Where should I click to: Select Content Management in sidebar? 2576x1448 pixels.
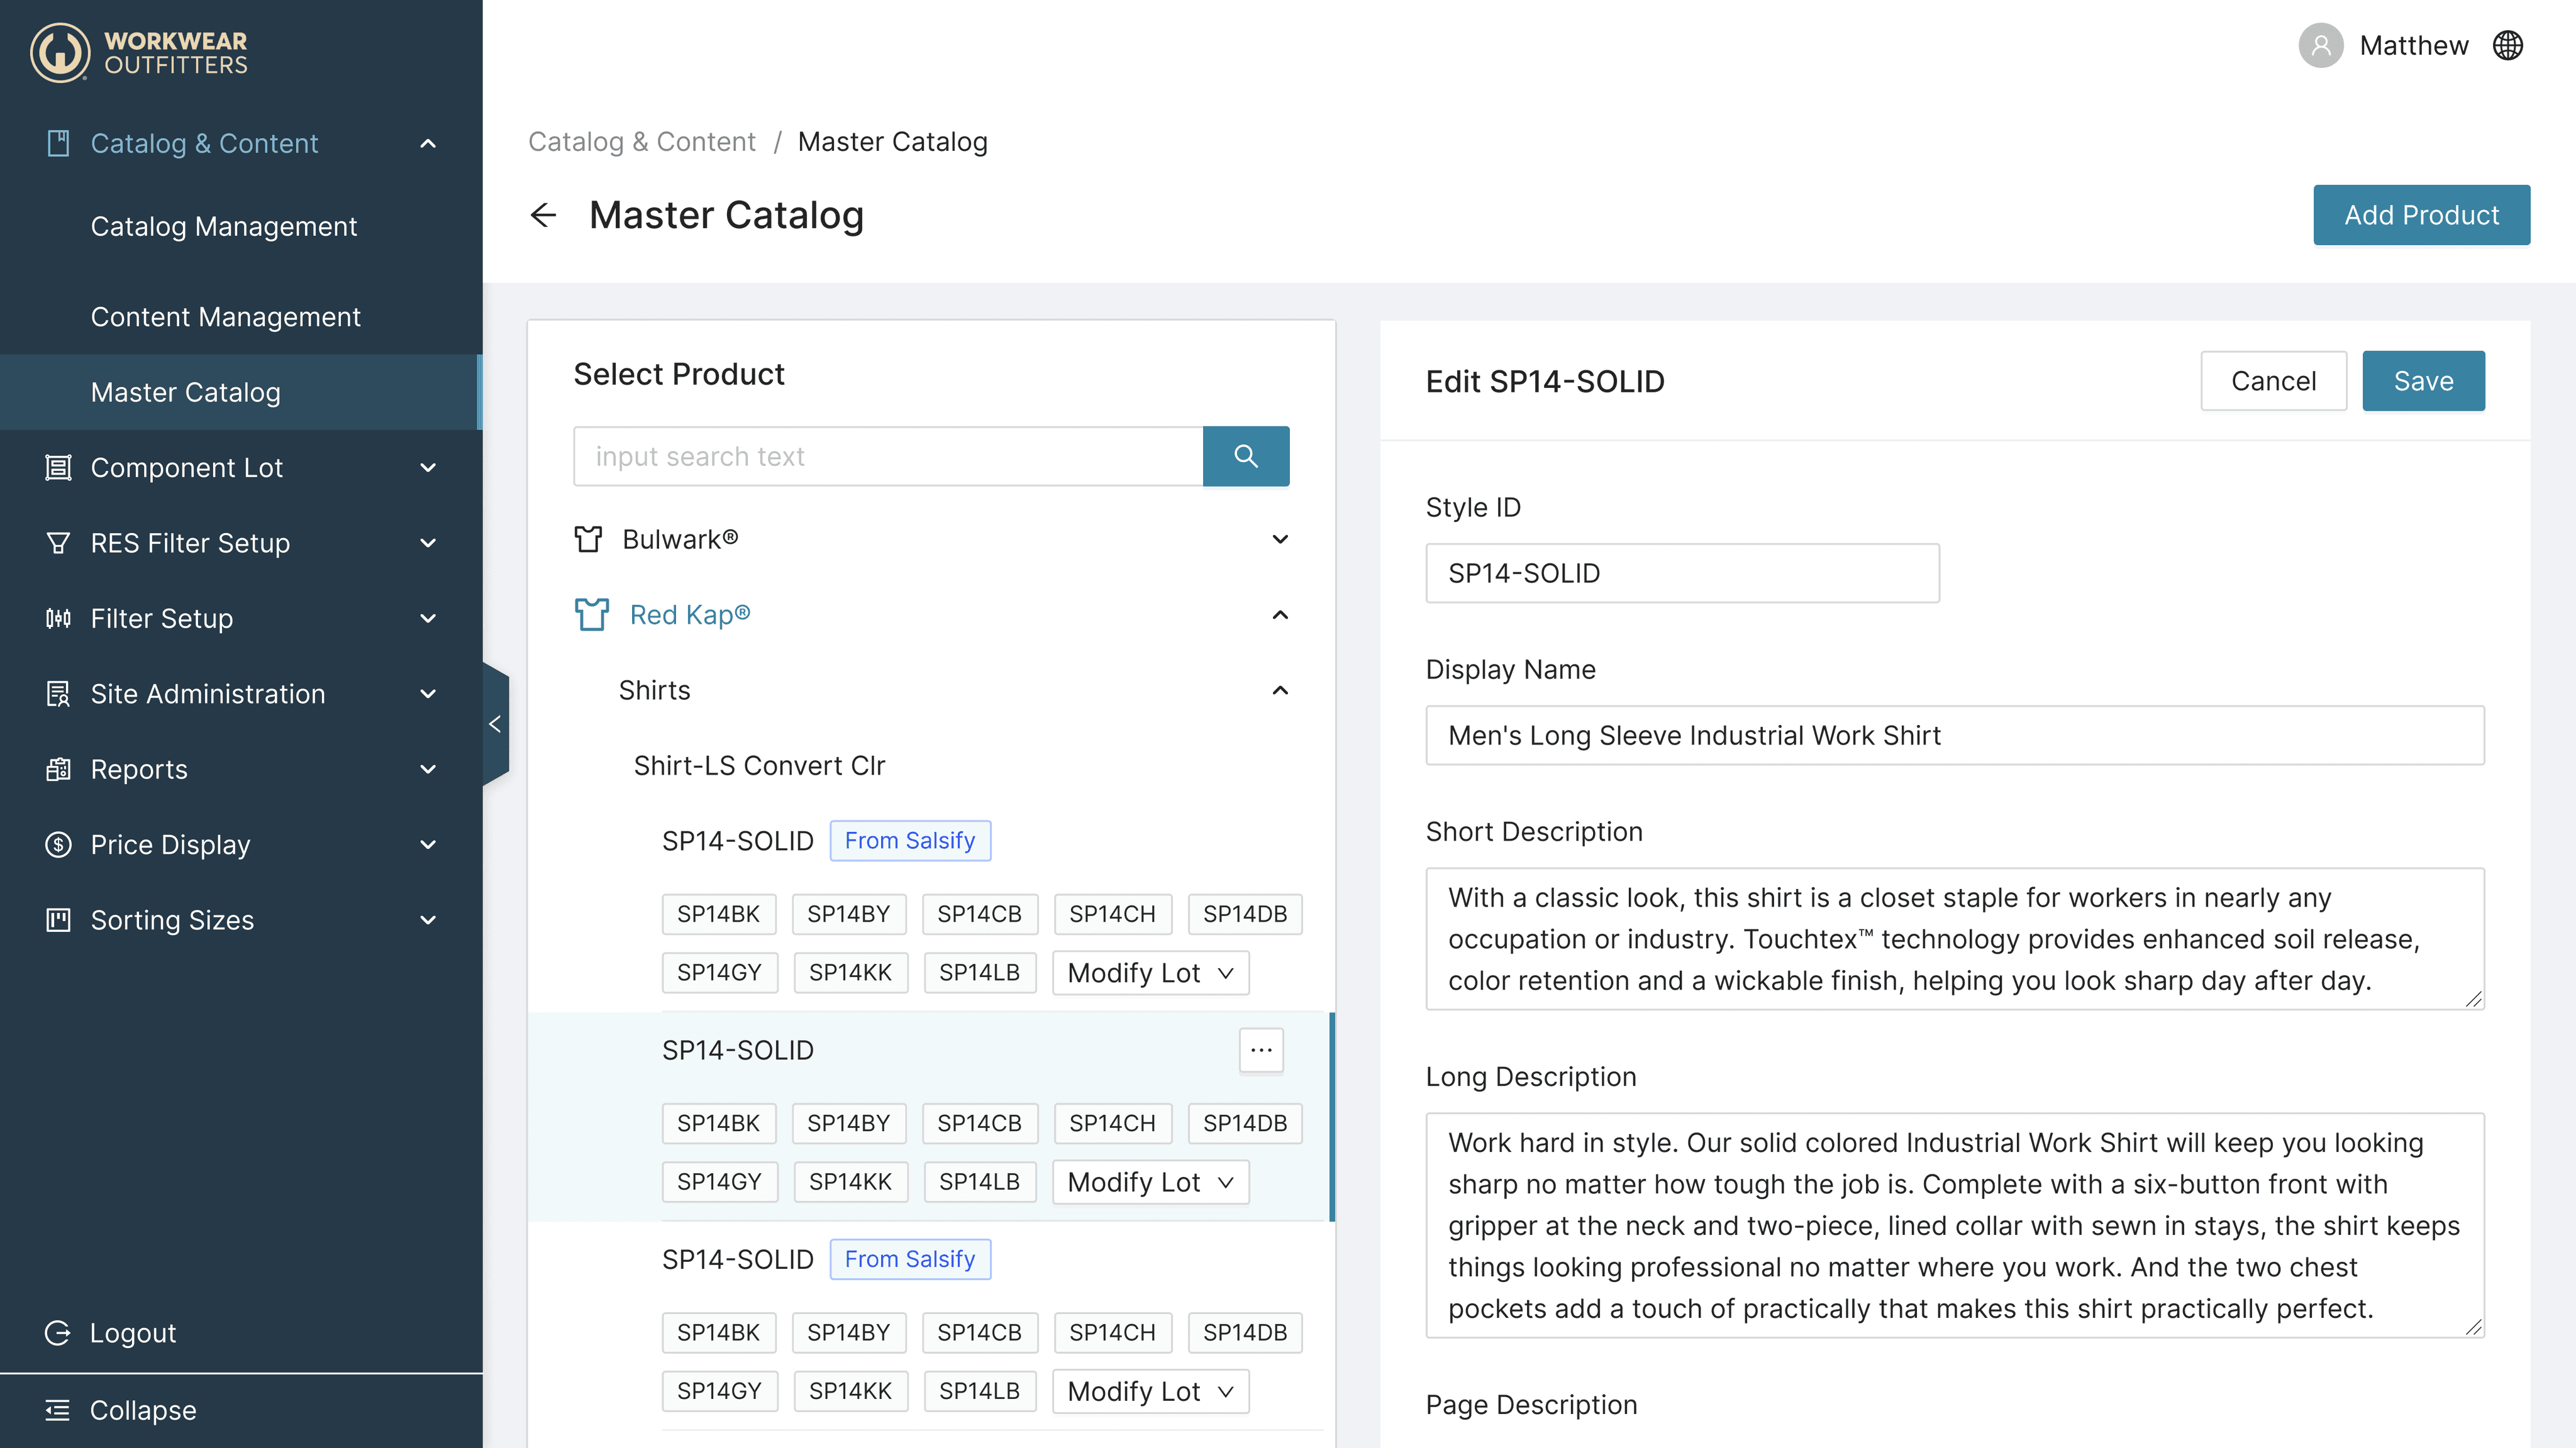point(225,317)
